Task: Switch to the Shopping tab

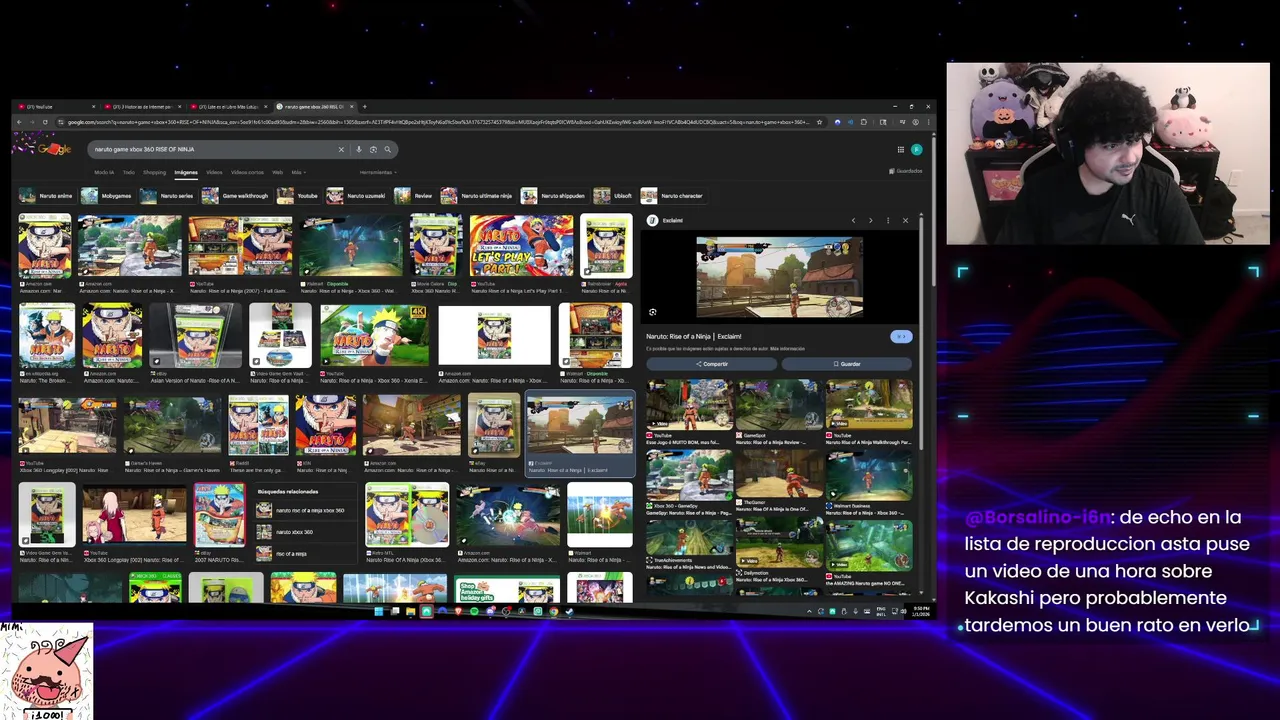Action: [154, 172]
